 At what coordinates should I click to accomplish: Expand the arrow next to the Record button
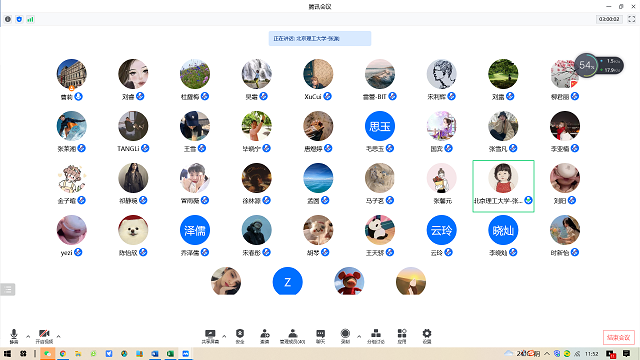pyautogui.click(x=359, y=337)
